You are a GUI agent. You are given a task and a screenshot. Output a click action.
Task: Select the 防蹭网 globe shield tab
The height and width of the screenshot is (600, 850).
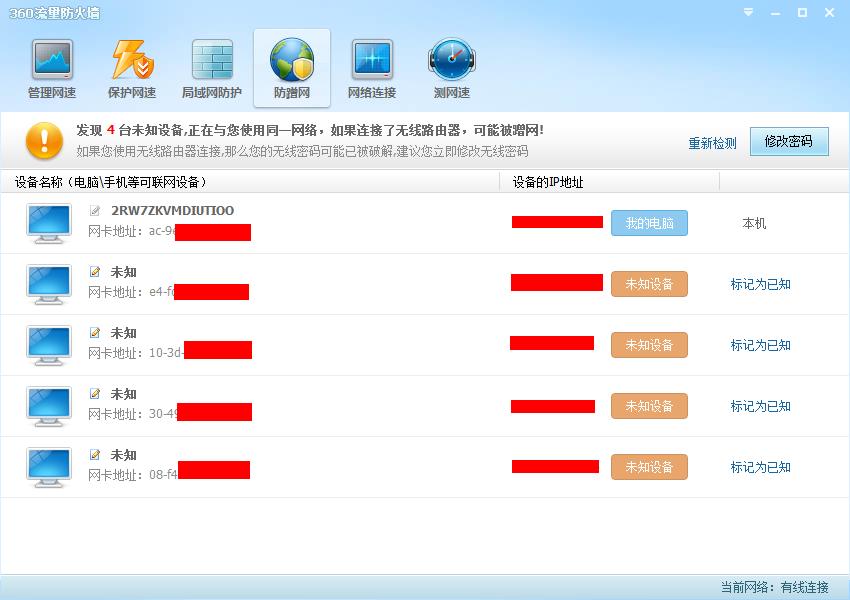(x=292, y=68)
